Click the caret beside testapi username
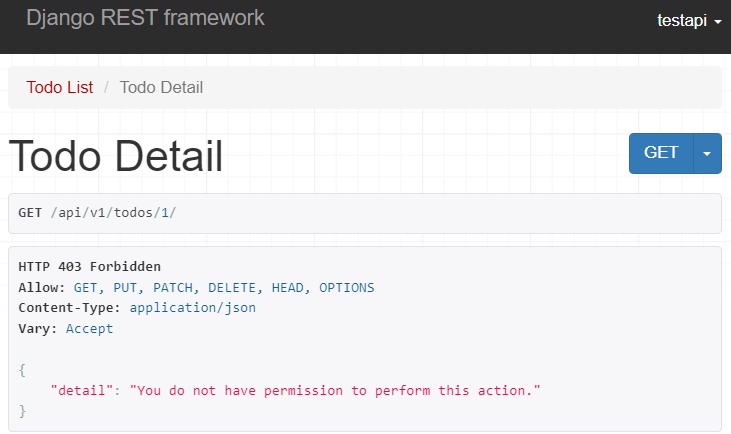The height and width of the screenshot is (434, 731). click(718, 22)
